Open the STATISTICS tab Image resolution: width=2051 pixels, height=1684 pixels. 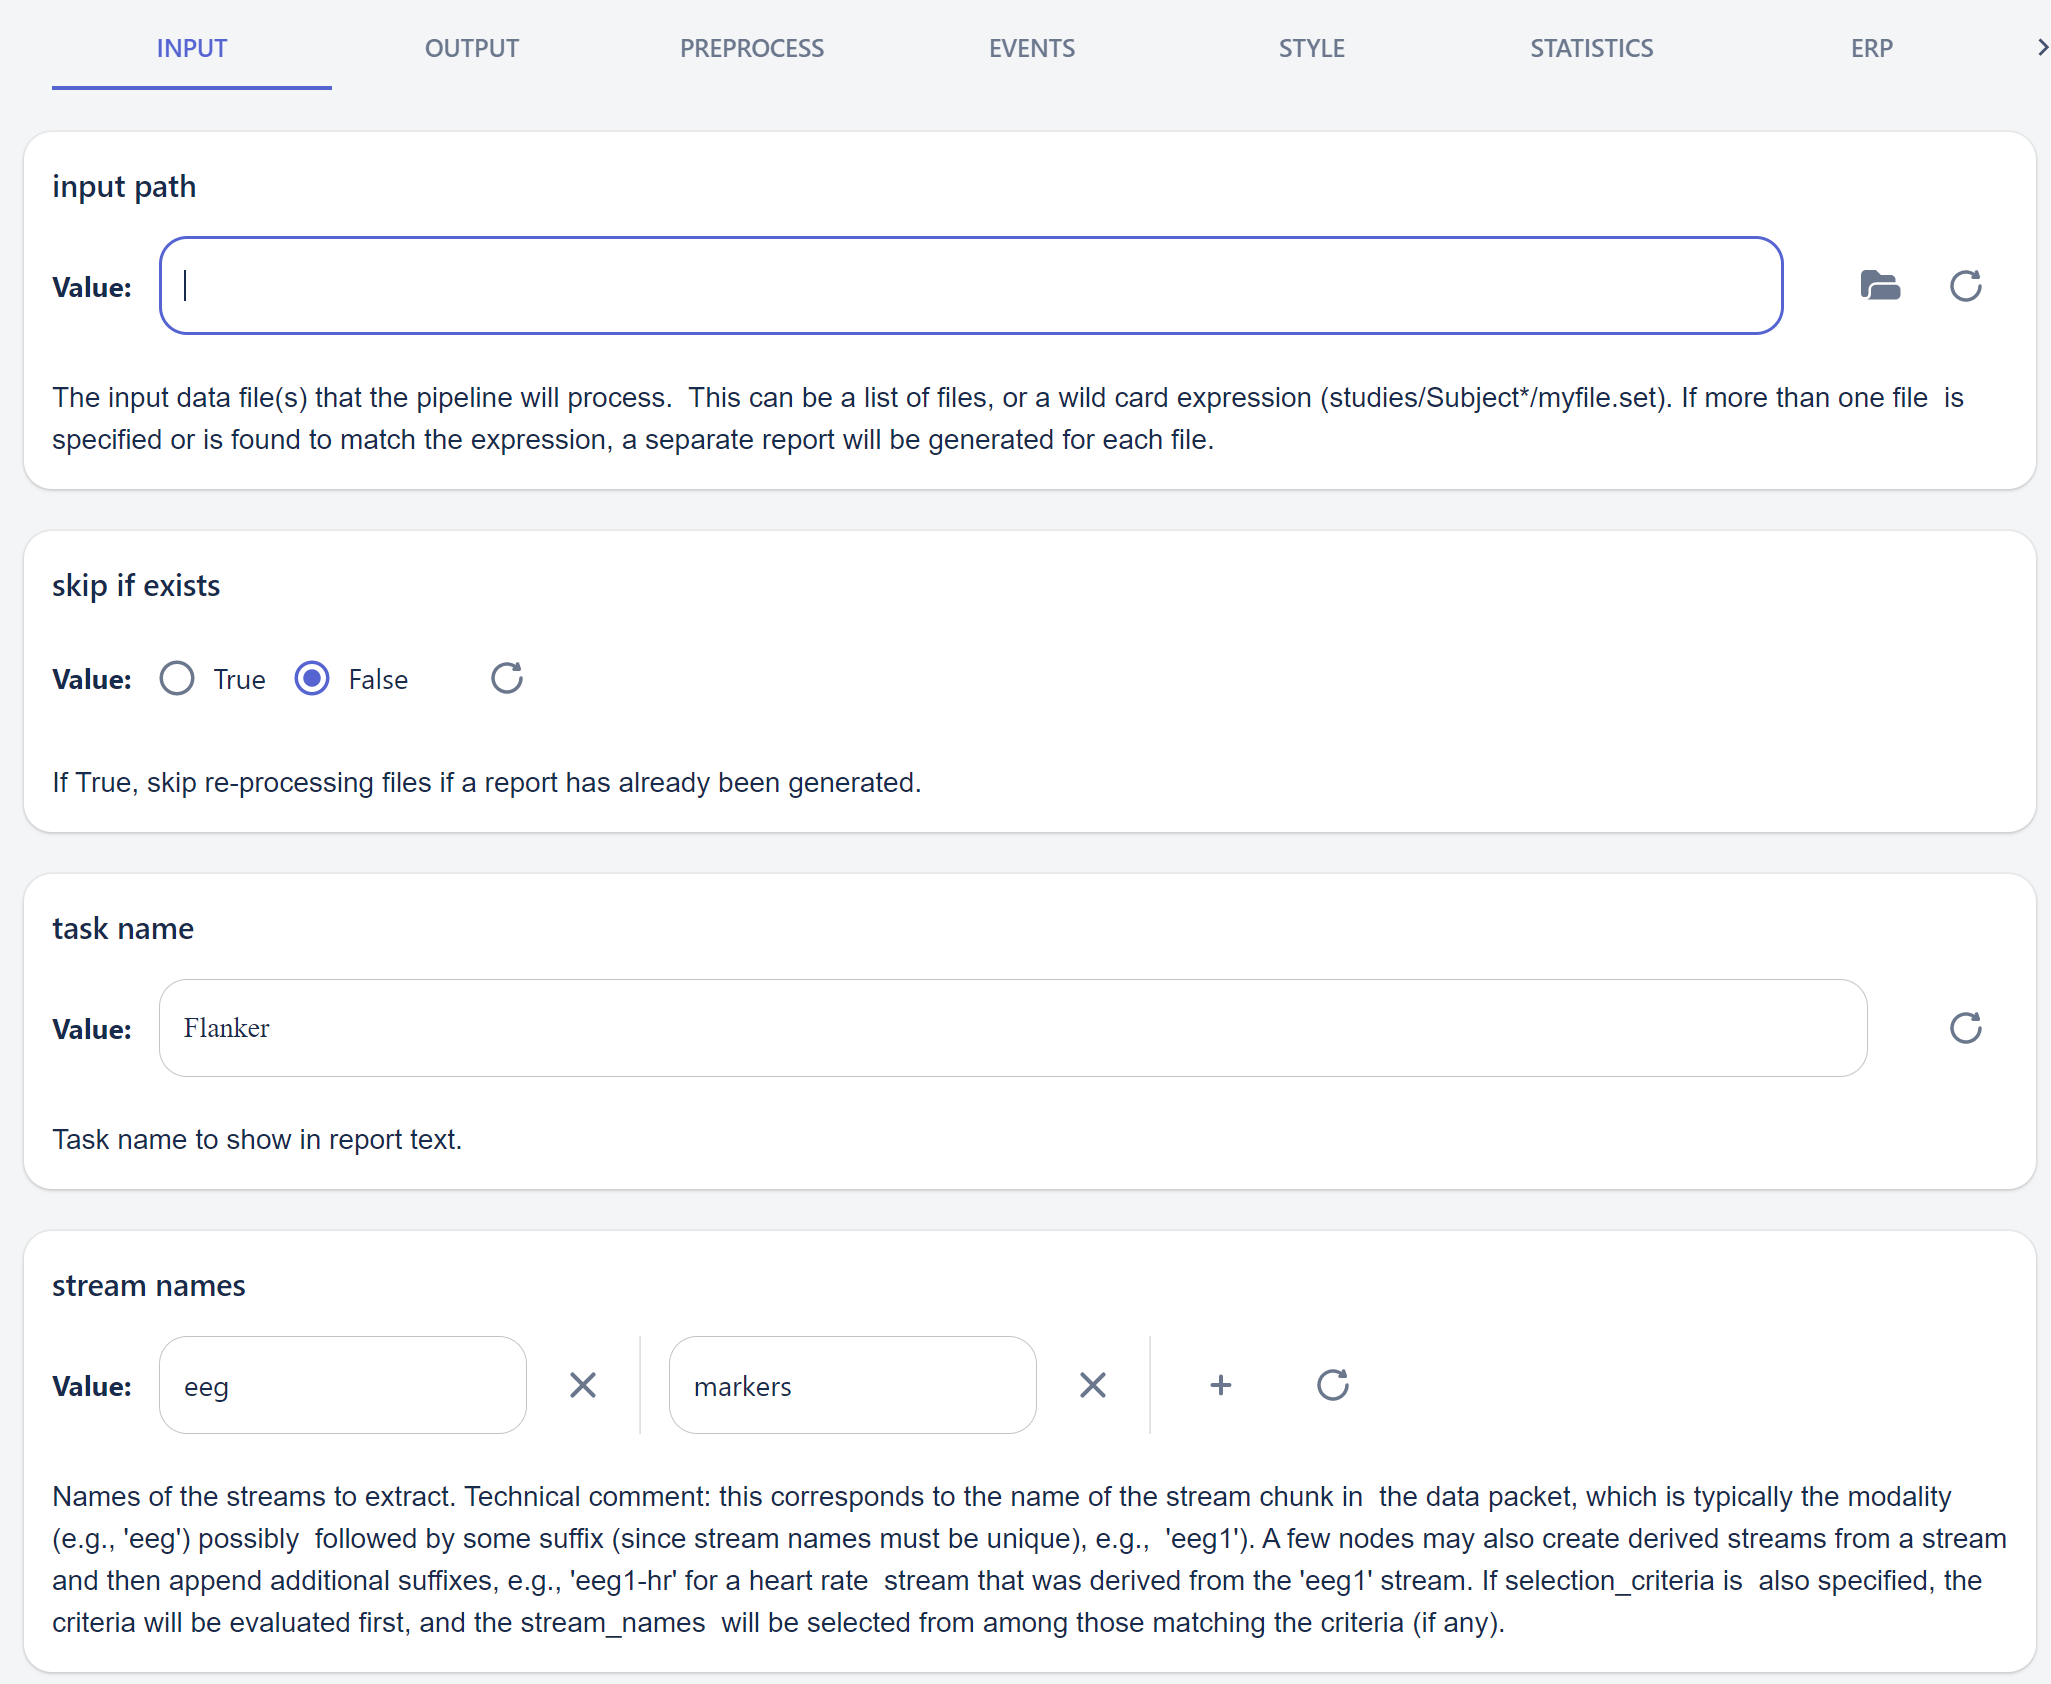(x=1592, y=48)
